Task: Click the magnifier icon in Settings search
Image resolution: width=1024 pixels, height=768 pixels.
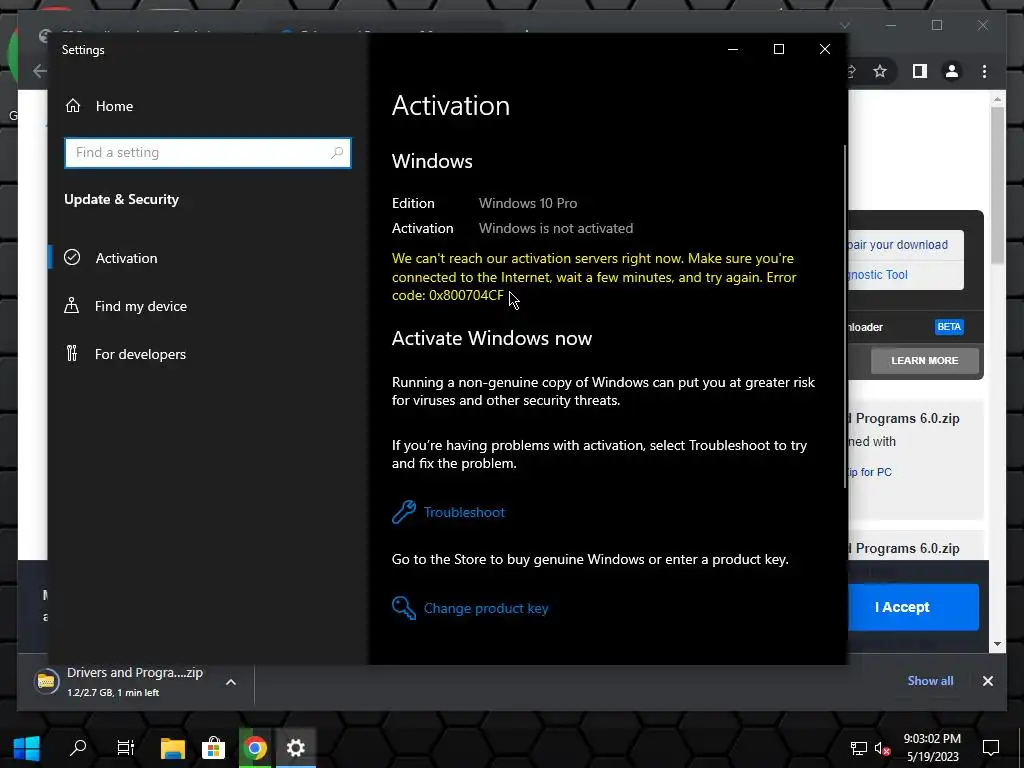Action: pyautogui.click(x=337, y=153)
